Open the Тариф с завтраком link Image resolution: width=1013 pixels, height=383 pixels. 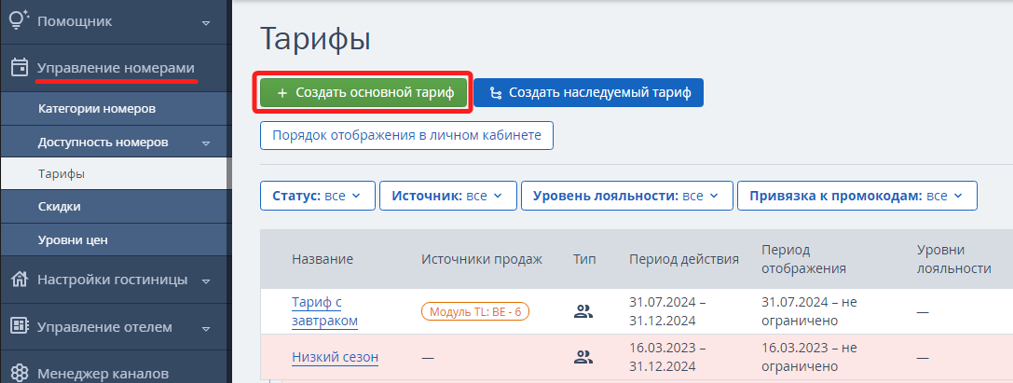click(x=324, y=311)
